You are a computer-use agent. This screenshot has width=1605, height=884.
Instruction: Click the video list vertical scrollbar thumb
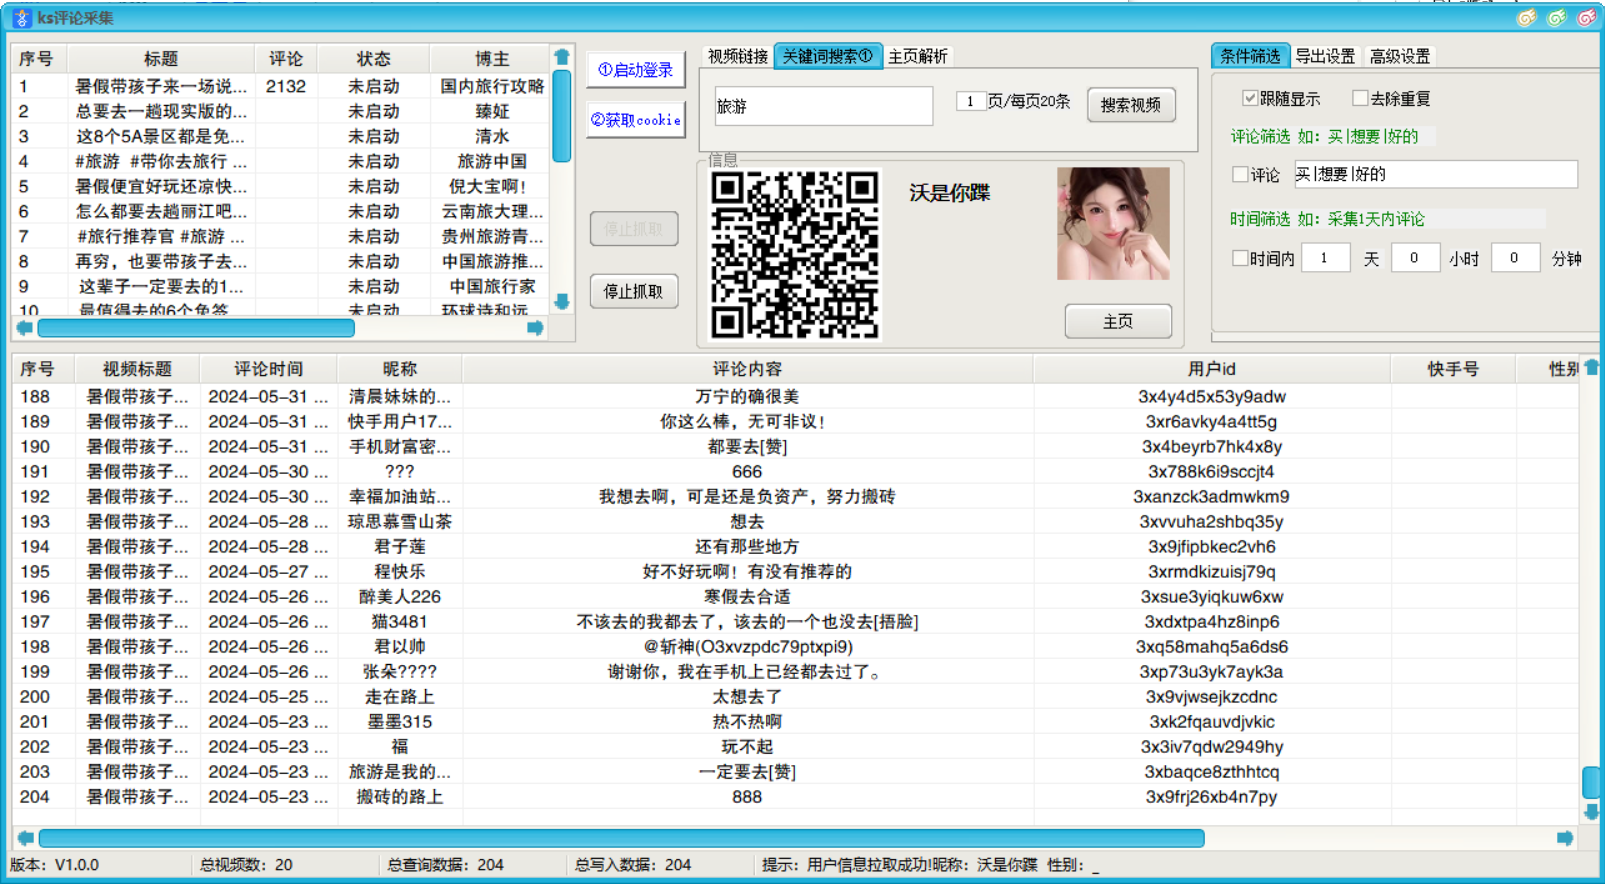562,116
